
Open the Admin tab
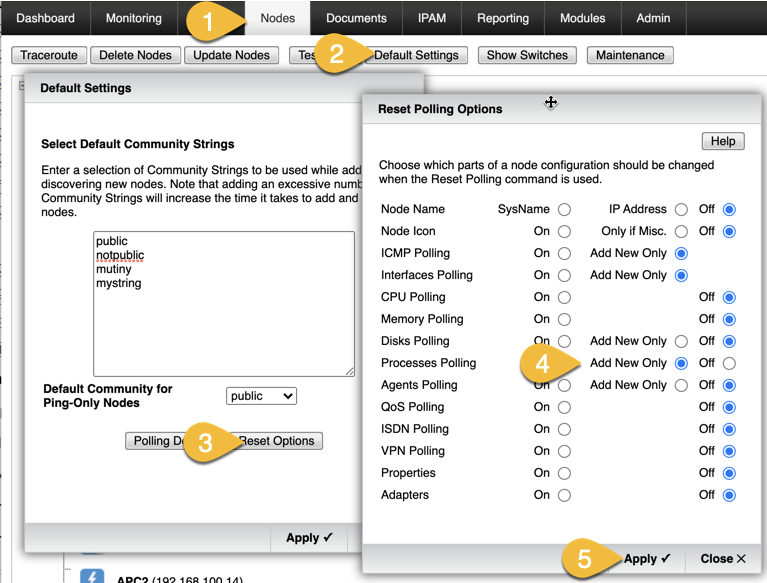click(653, 18)
